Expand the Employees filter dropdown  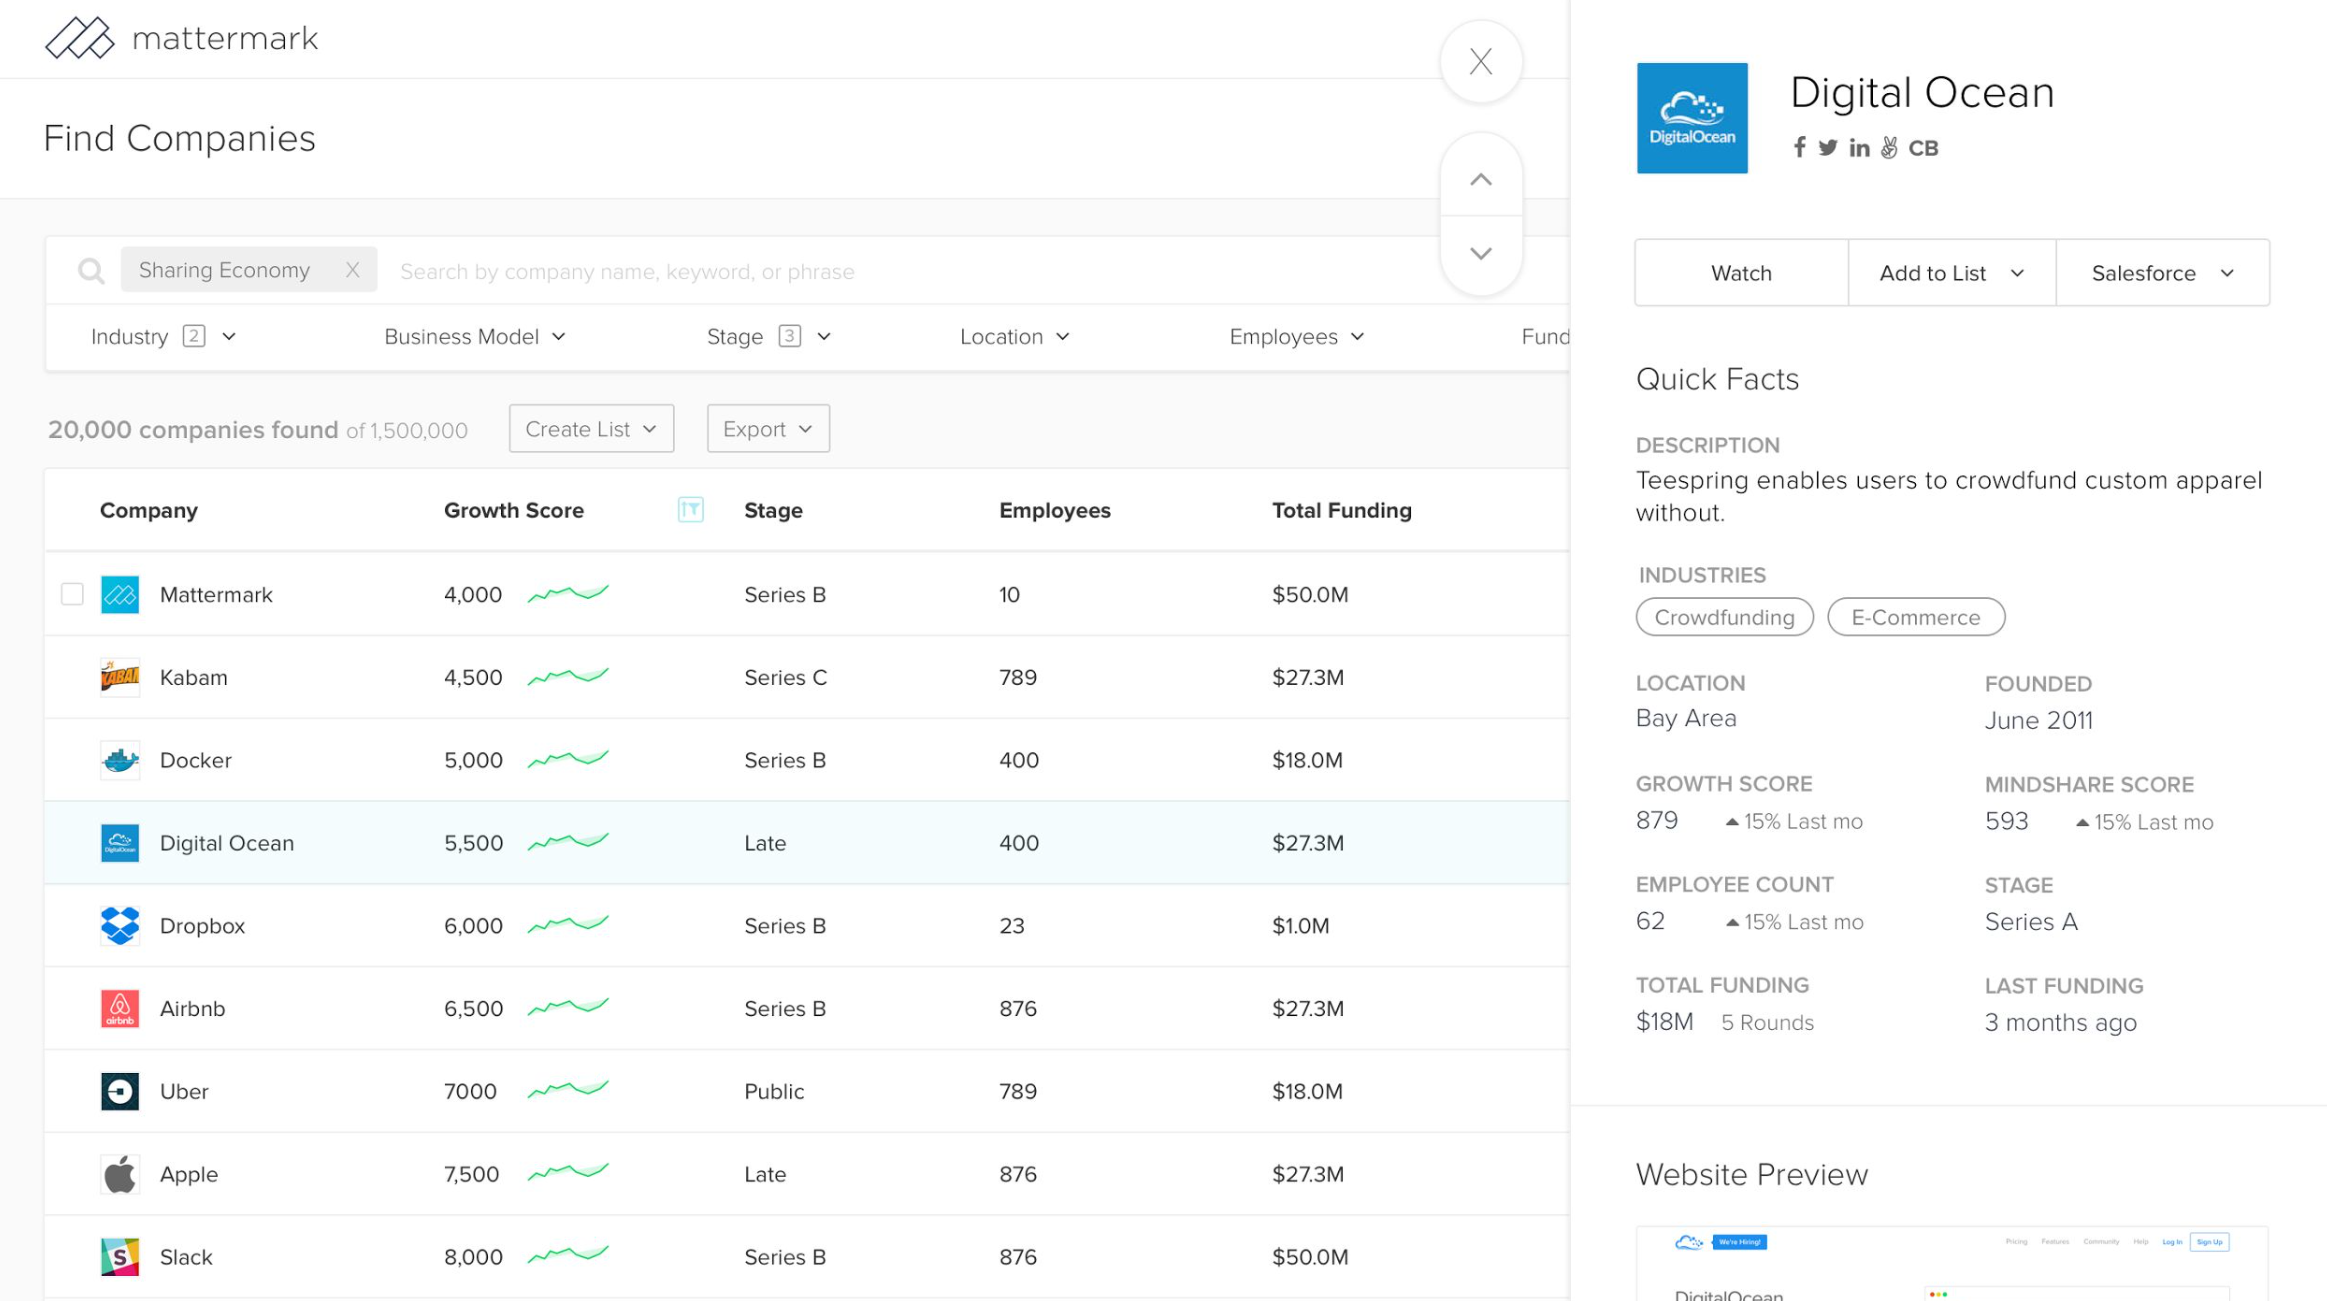1297,337
